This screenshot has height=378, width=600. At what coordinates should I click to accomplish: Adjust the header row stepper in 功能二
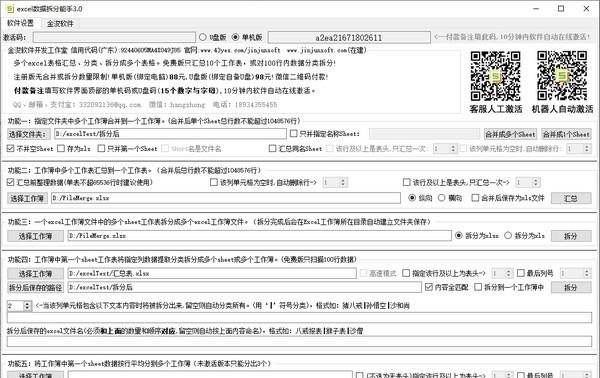tap(528, 182)
